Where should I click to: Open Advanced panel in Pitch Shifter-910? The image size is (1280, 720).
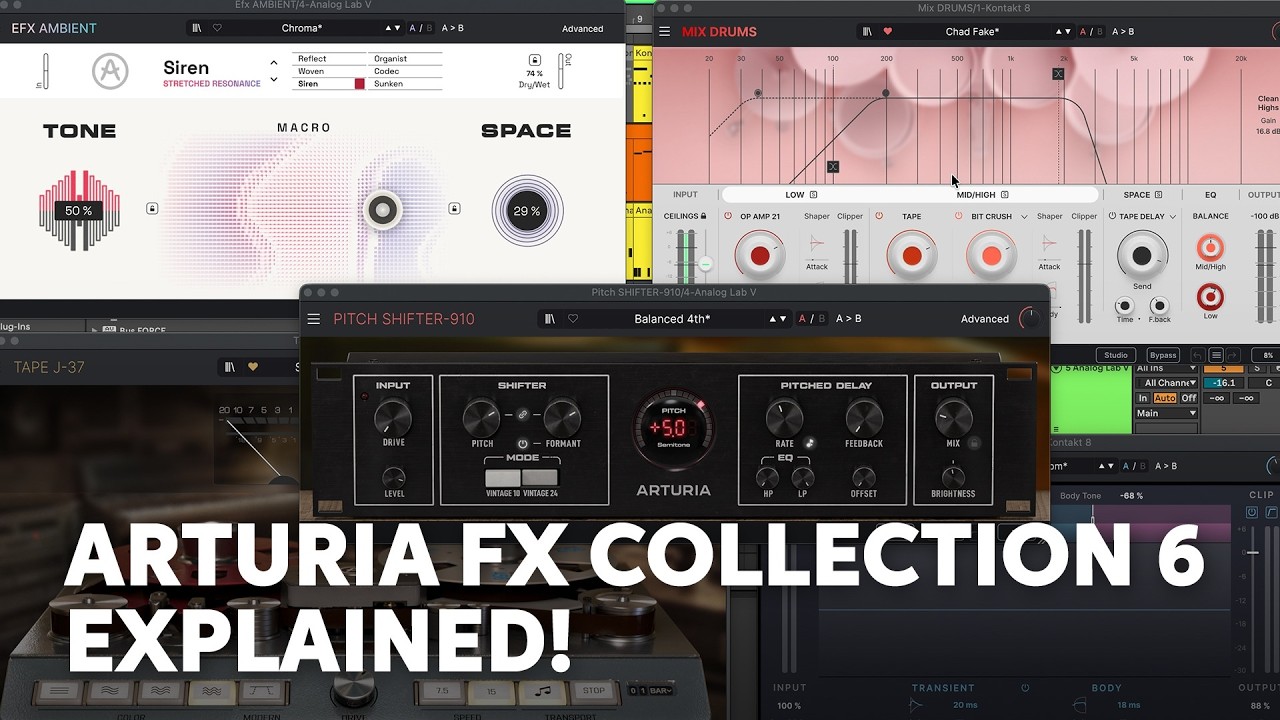pyautogui.click(x=985, y=319)
